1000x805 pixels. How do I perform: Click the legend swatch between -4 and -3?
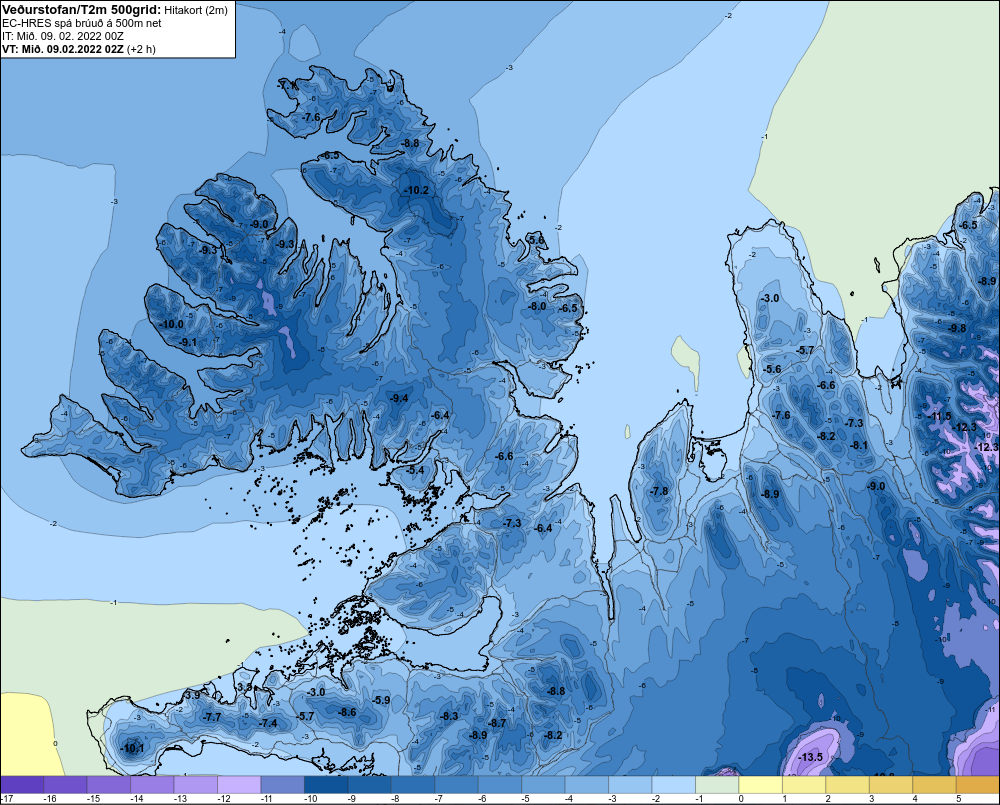pos(587,785)
